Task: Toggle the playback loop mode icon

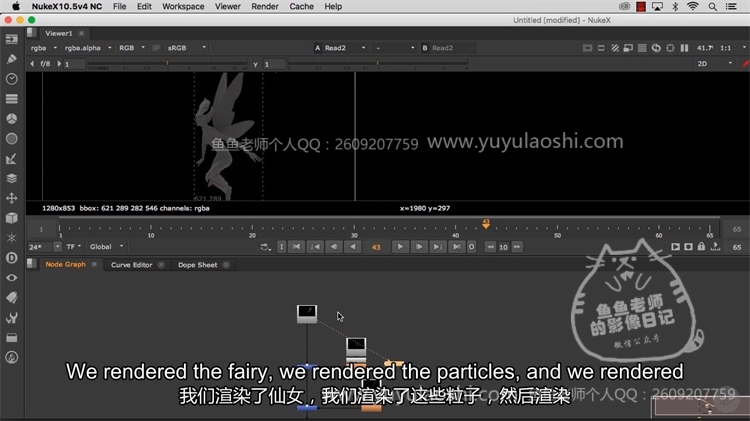Action: (265, 247)
